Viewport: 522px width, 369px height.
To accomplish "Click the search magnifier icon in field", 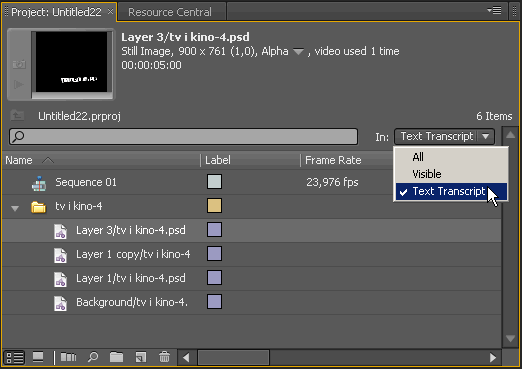I will point(18,136).
